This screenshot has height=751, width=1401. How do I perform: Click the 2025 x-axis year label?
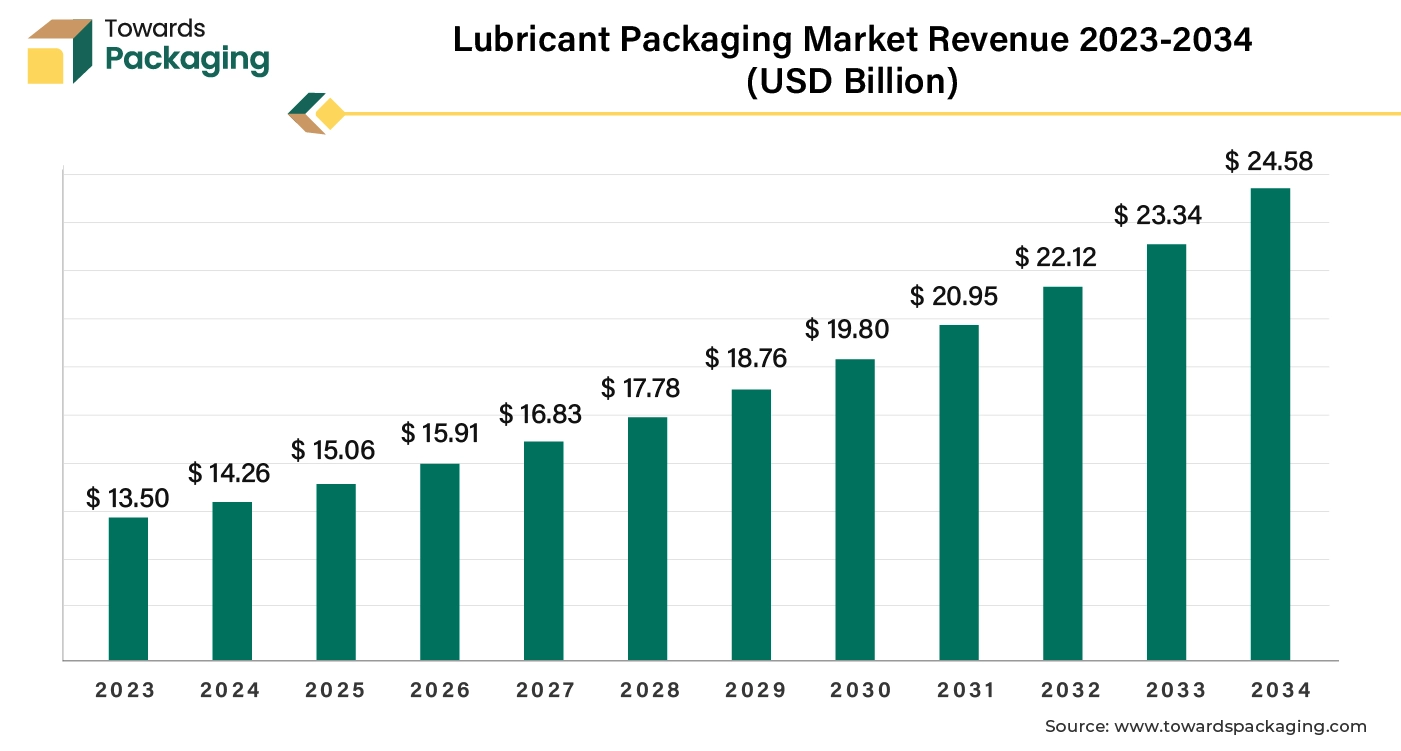pyautogui.click(x=335, y=690)
